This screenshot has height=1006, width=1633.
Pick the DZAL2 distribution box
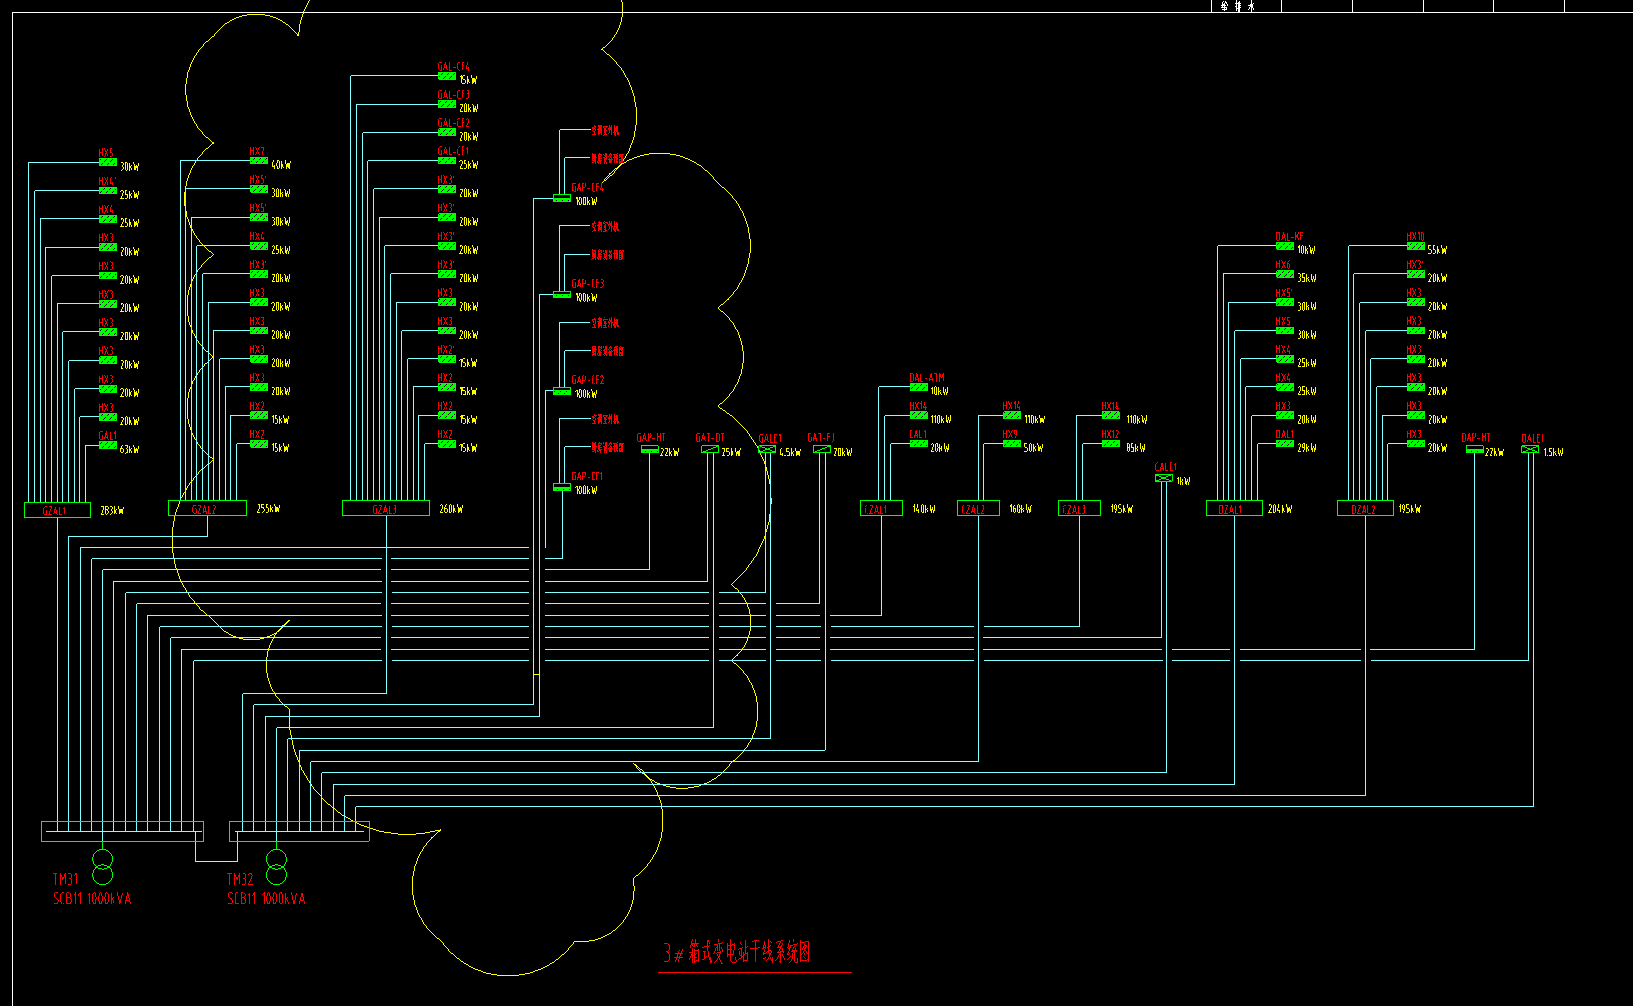1365,509
